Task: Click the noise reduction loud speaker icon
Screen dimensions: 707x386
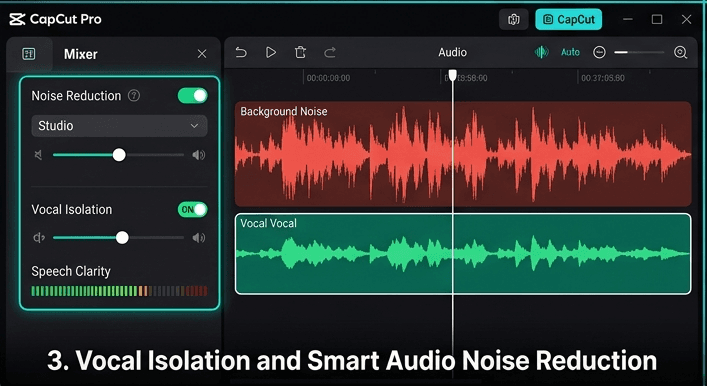Action: (198, 155)
